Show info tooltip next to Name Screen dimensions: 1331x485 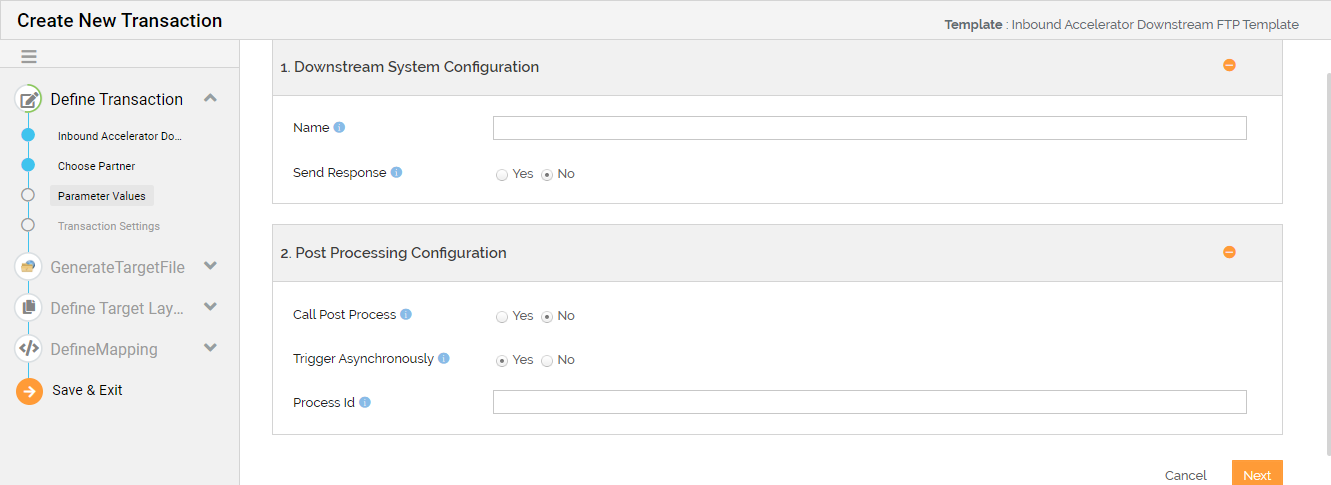pyautogui.click(x=339, y=128)
